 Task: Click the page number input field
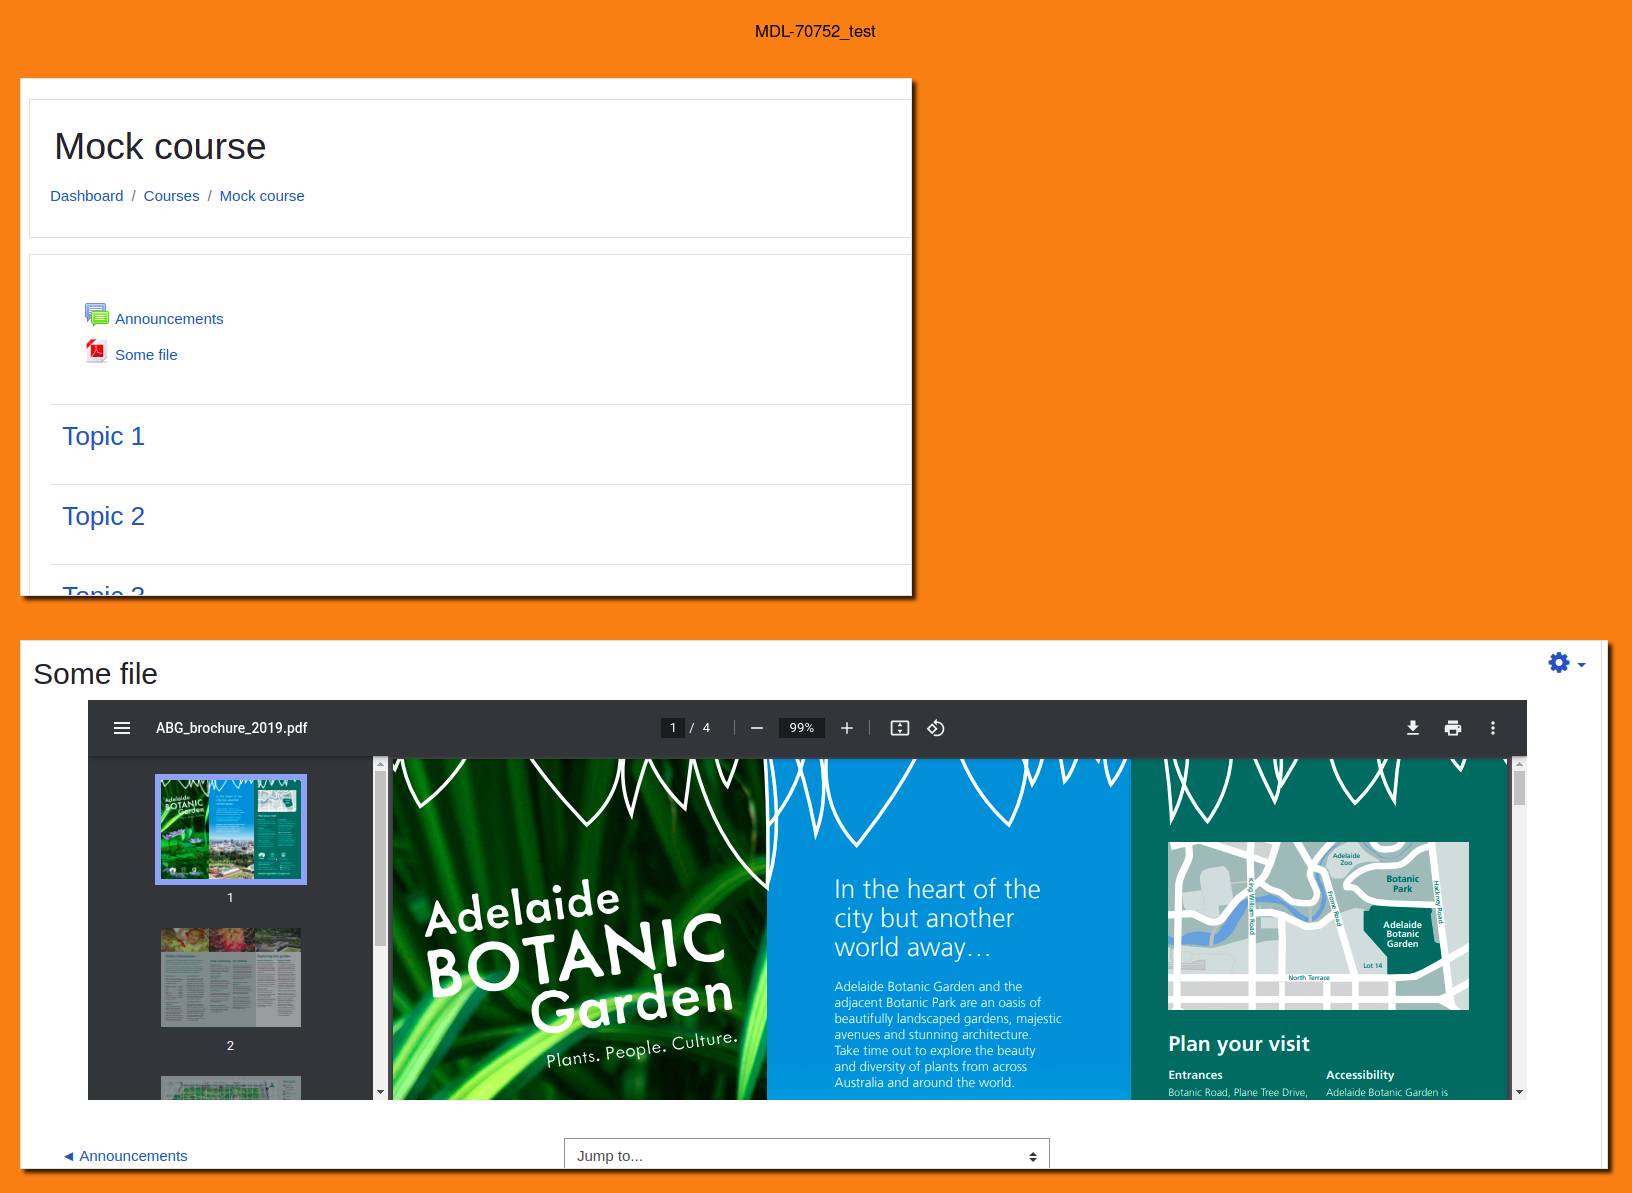click(673, 728)
